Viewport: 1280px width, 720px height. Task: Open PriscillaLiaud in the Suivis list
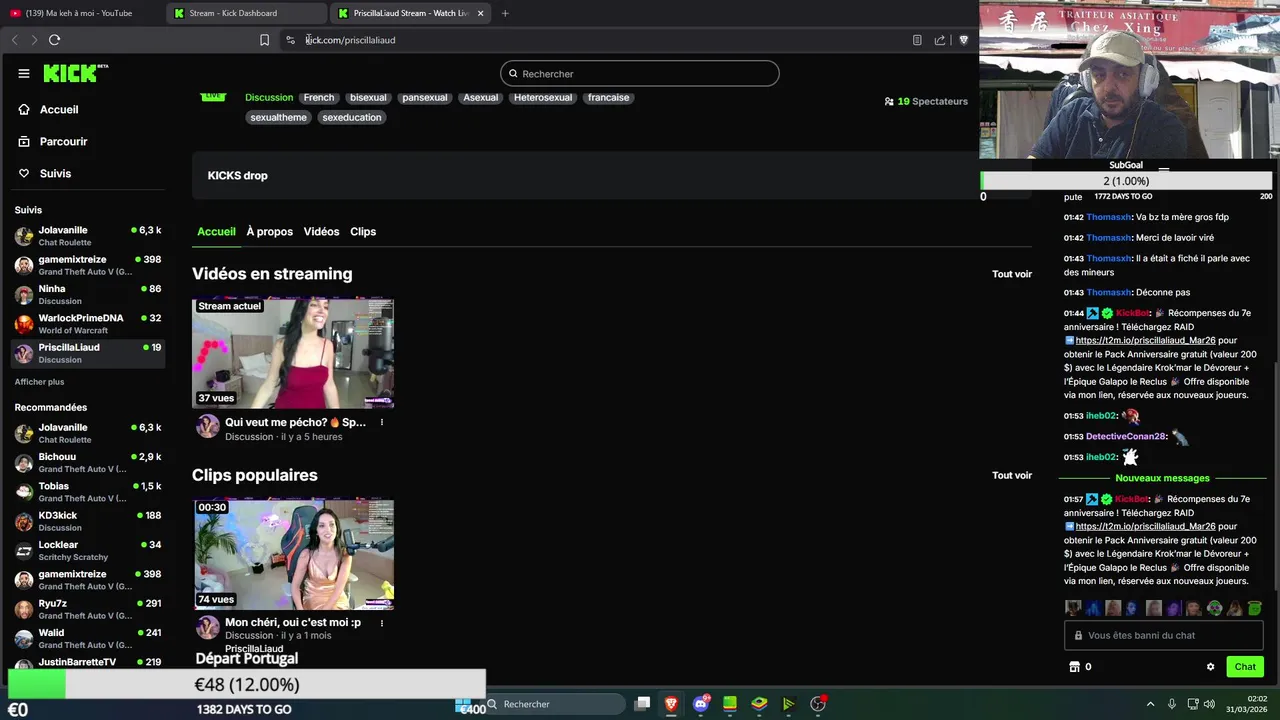(88, 353)
